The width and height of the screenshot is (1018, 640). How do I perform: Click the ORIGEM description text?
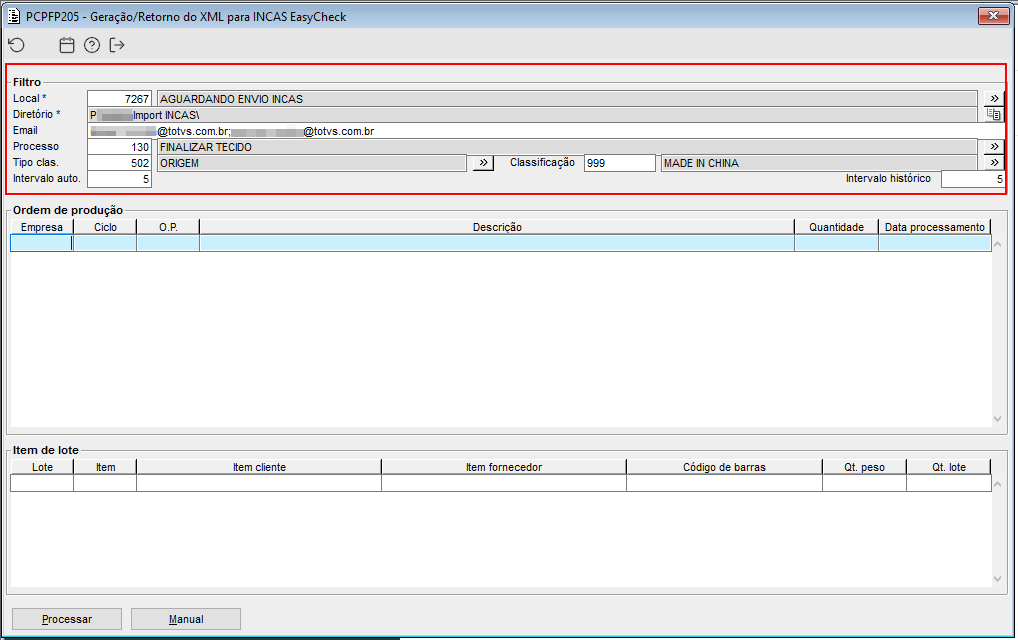[x=179, y=164]
